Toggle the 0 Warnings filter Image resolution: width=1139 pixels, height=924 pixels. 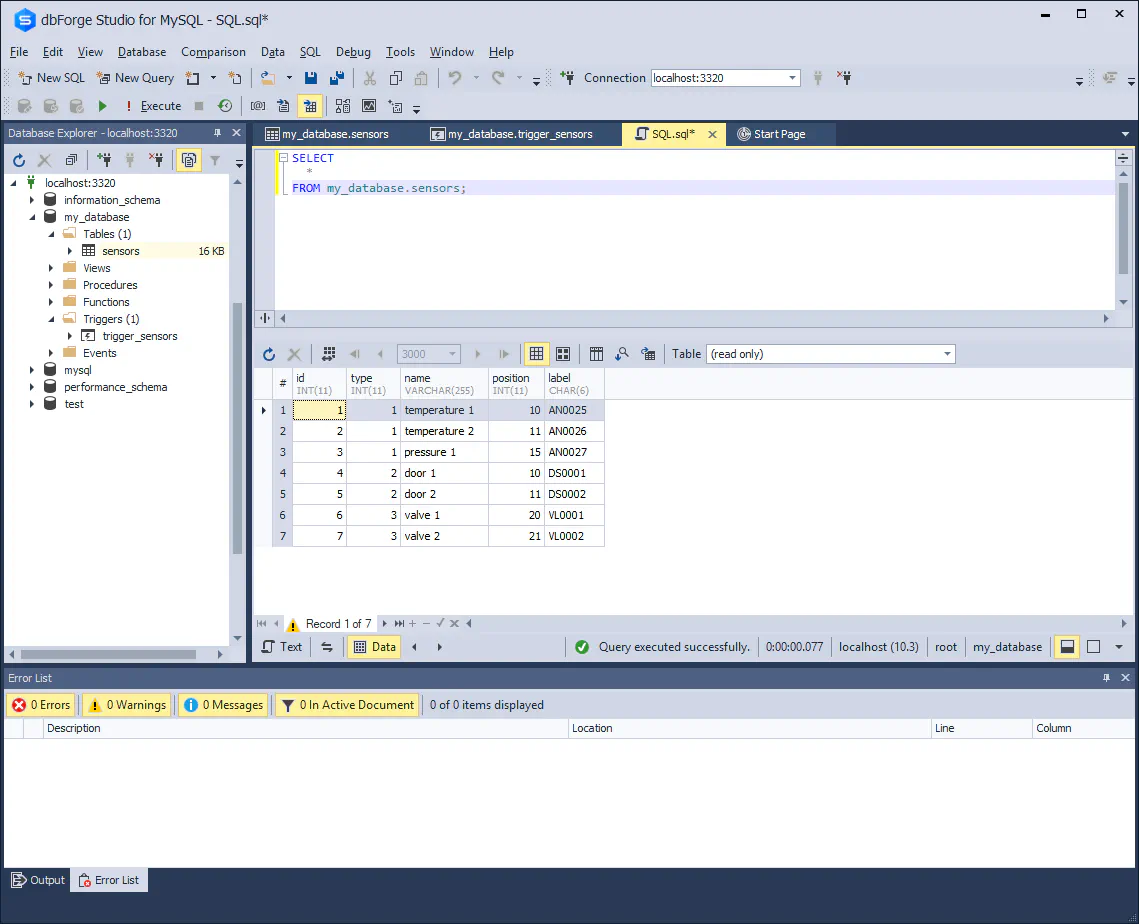(x=127, y=705)
